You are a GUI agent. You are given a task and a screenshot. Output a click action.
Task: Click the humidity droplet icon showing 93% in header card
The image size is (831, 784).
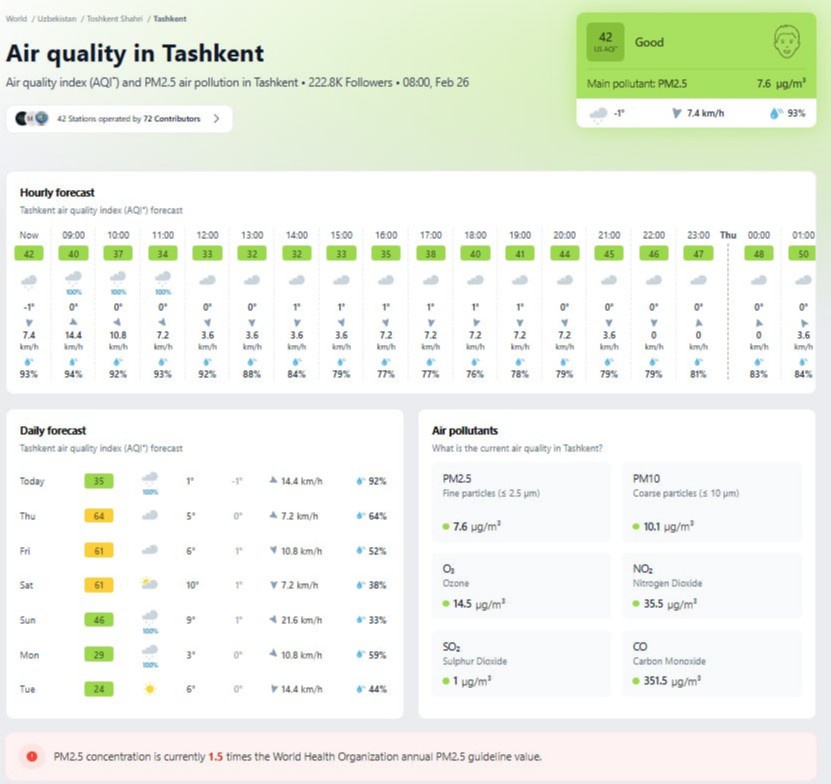pos(775,114)
